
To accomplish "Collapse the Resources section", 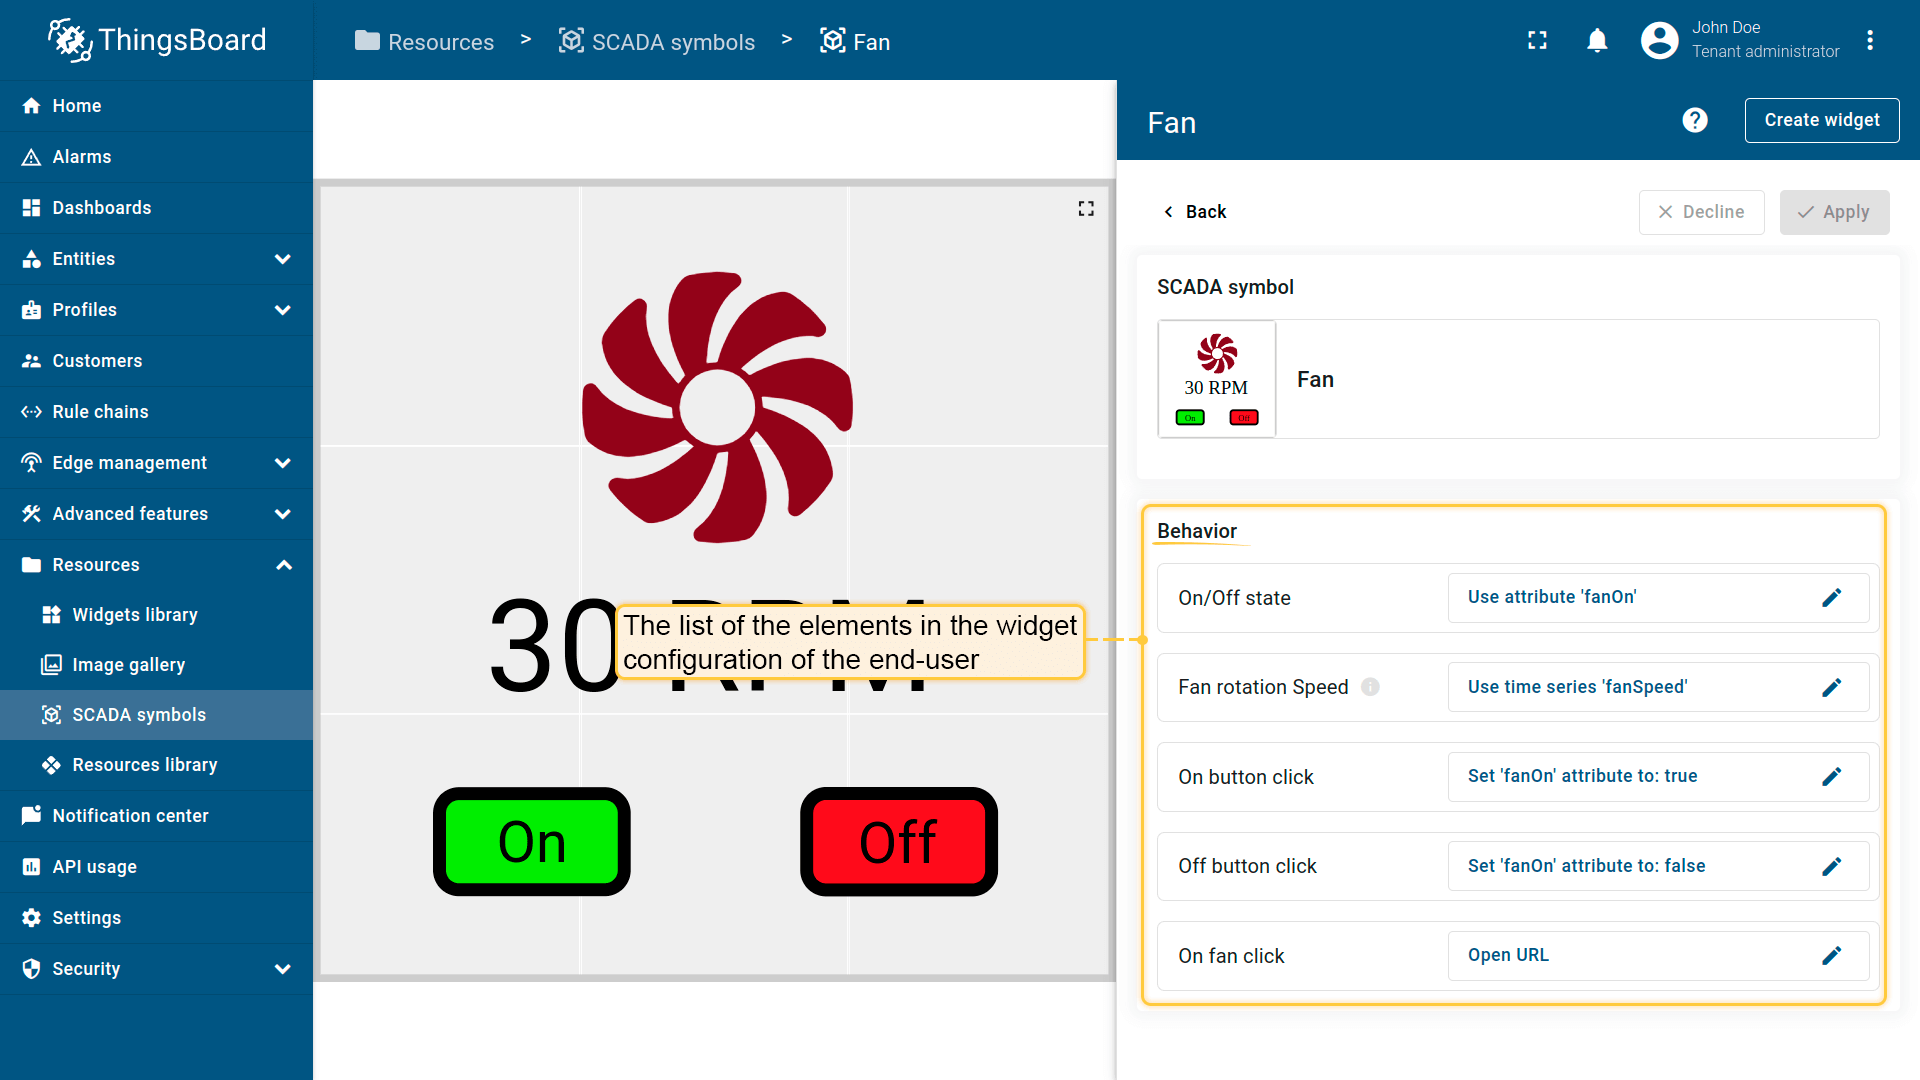I will (x=283, y=565).
